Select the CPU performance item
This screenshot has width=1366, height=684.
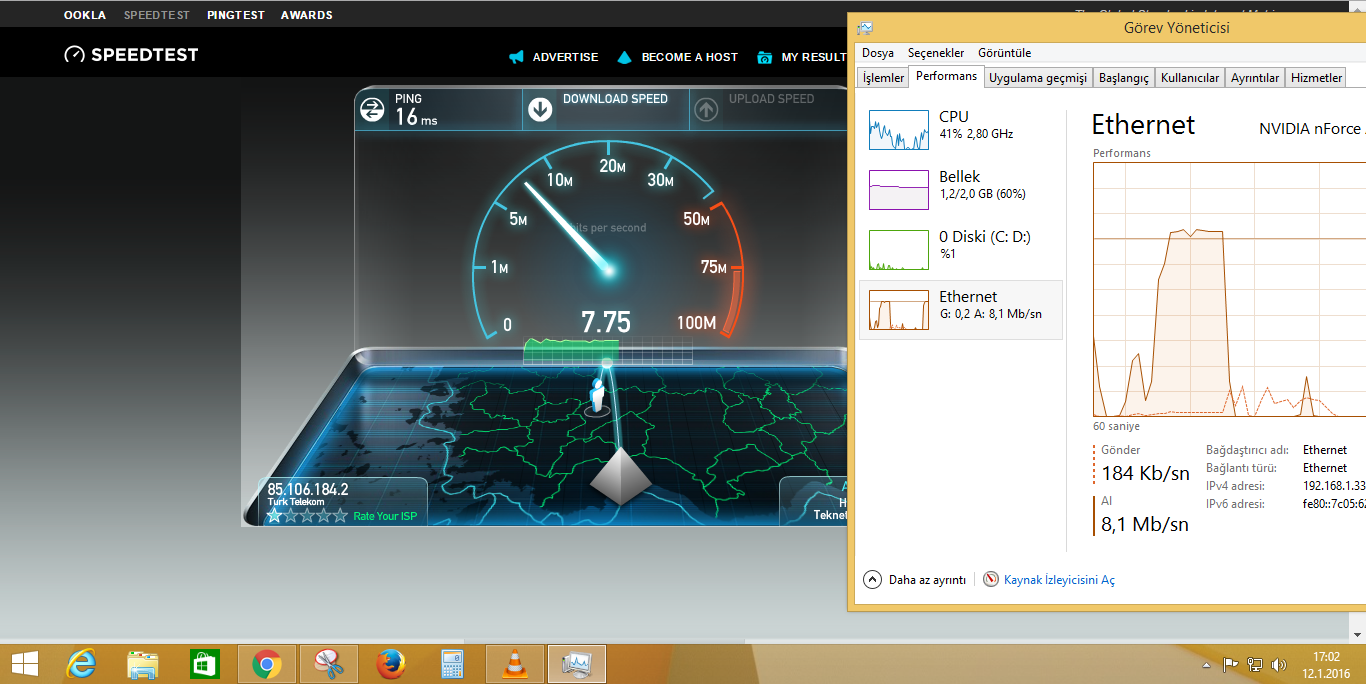(x=960, y=130)
